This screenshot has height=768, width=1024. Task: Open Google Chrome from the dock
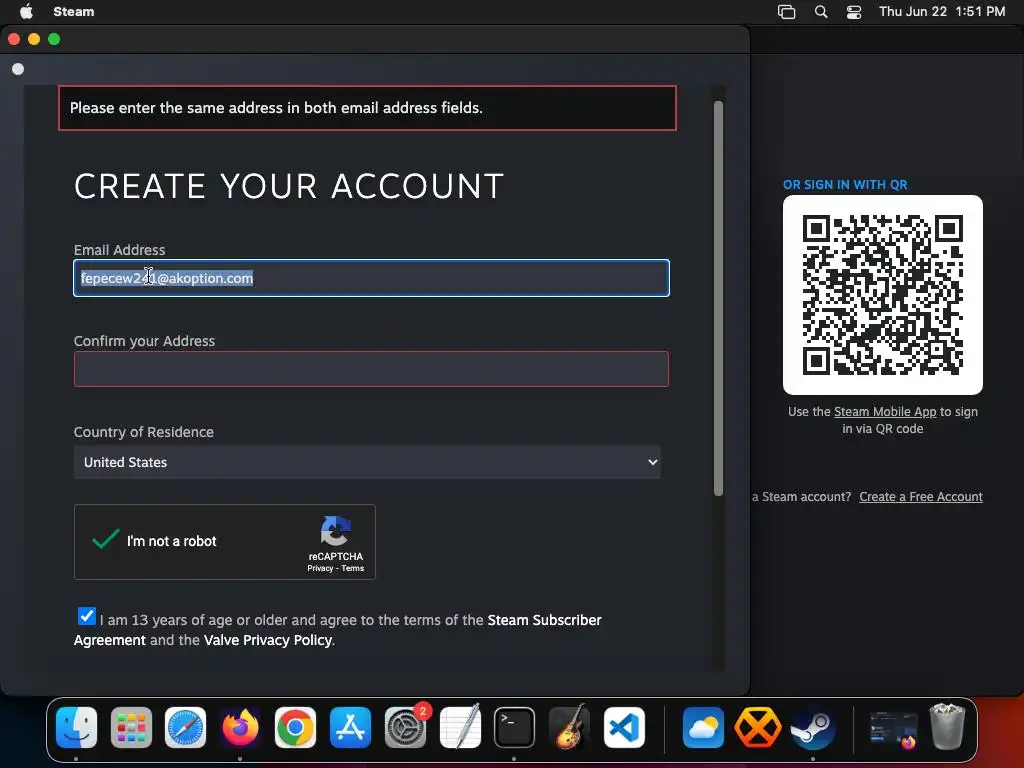click(x=295, y=727)
